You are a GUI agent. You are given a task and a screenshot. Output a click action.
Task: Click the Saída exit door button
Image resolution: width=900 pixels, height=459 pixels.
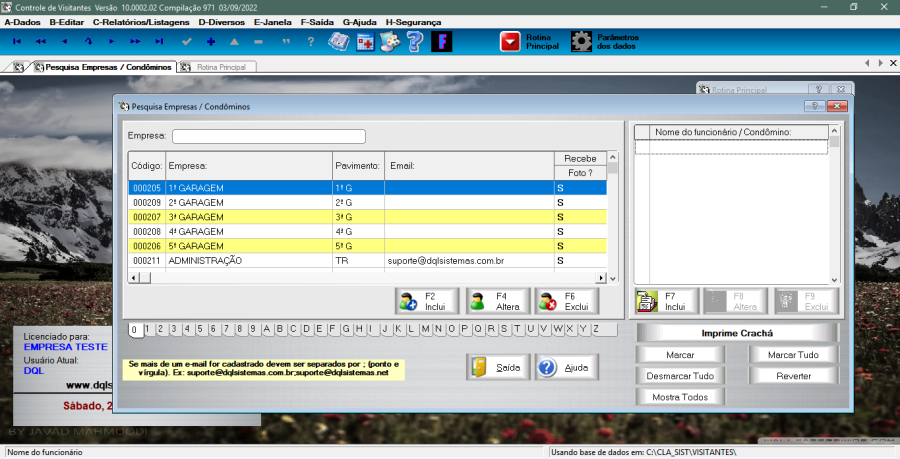tap(498, 367)
